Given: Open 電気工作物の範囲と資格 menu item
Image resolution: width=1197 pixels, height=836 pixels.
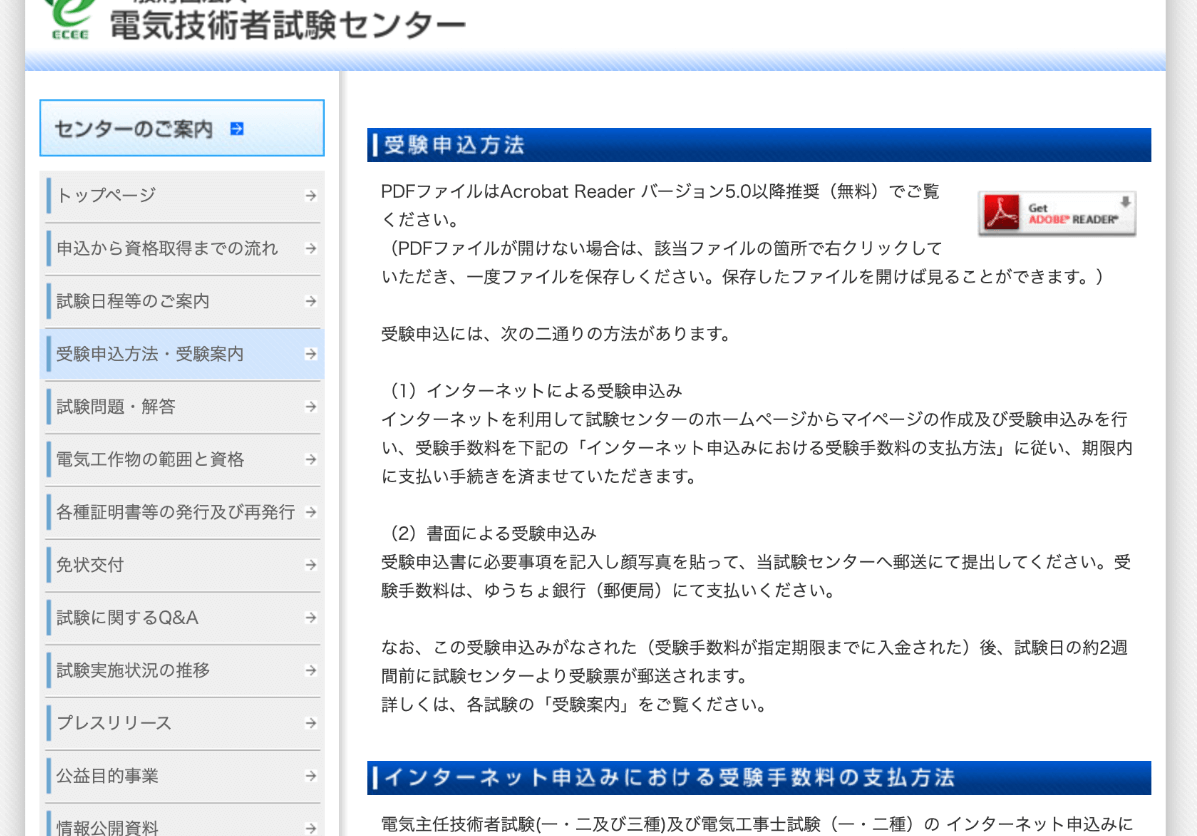Looking at the screenshot, I should tap(183, 459).
